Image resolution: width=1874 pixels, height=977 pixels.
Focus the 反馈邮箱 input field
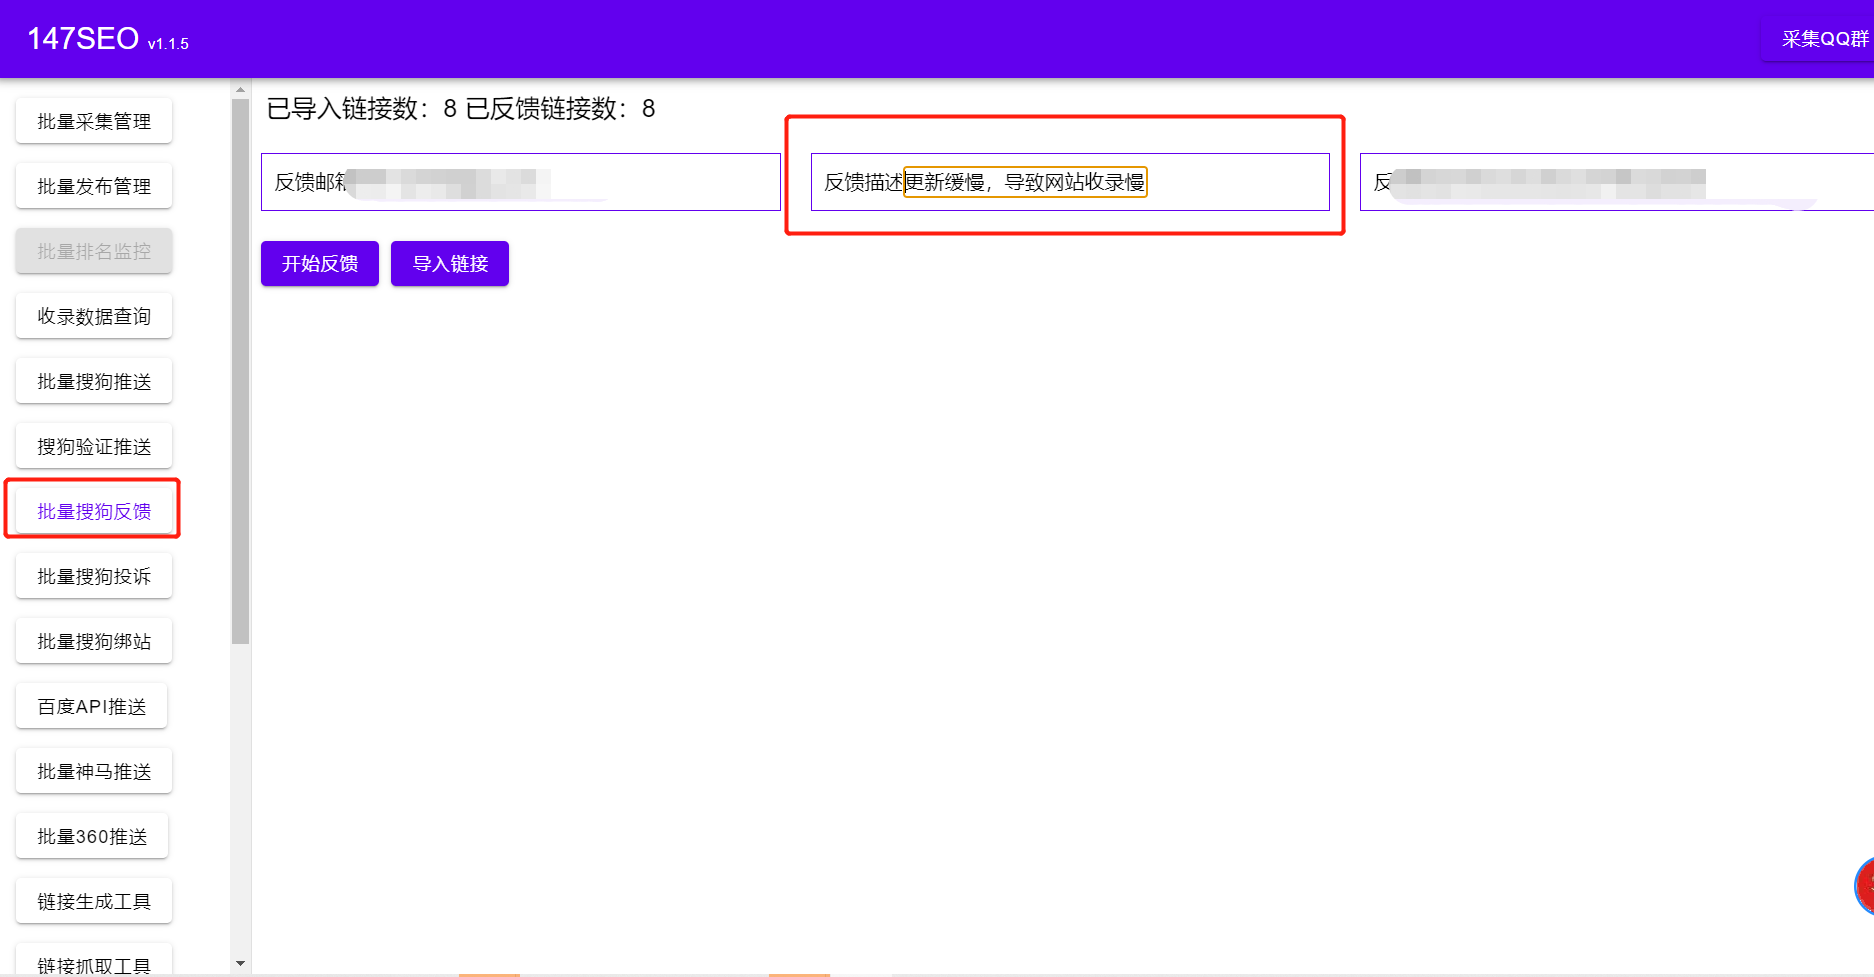coord(521,182)
